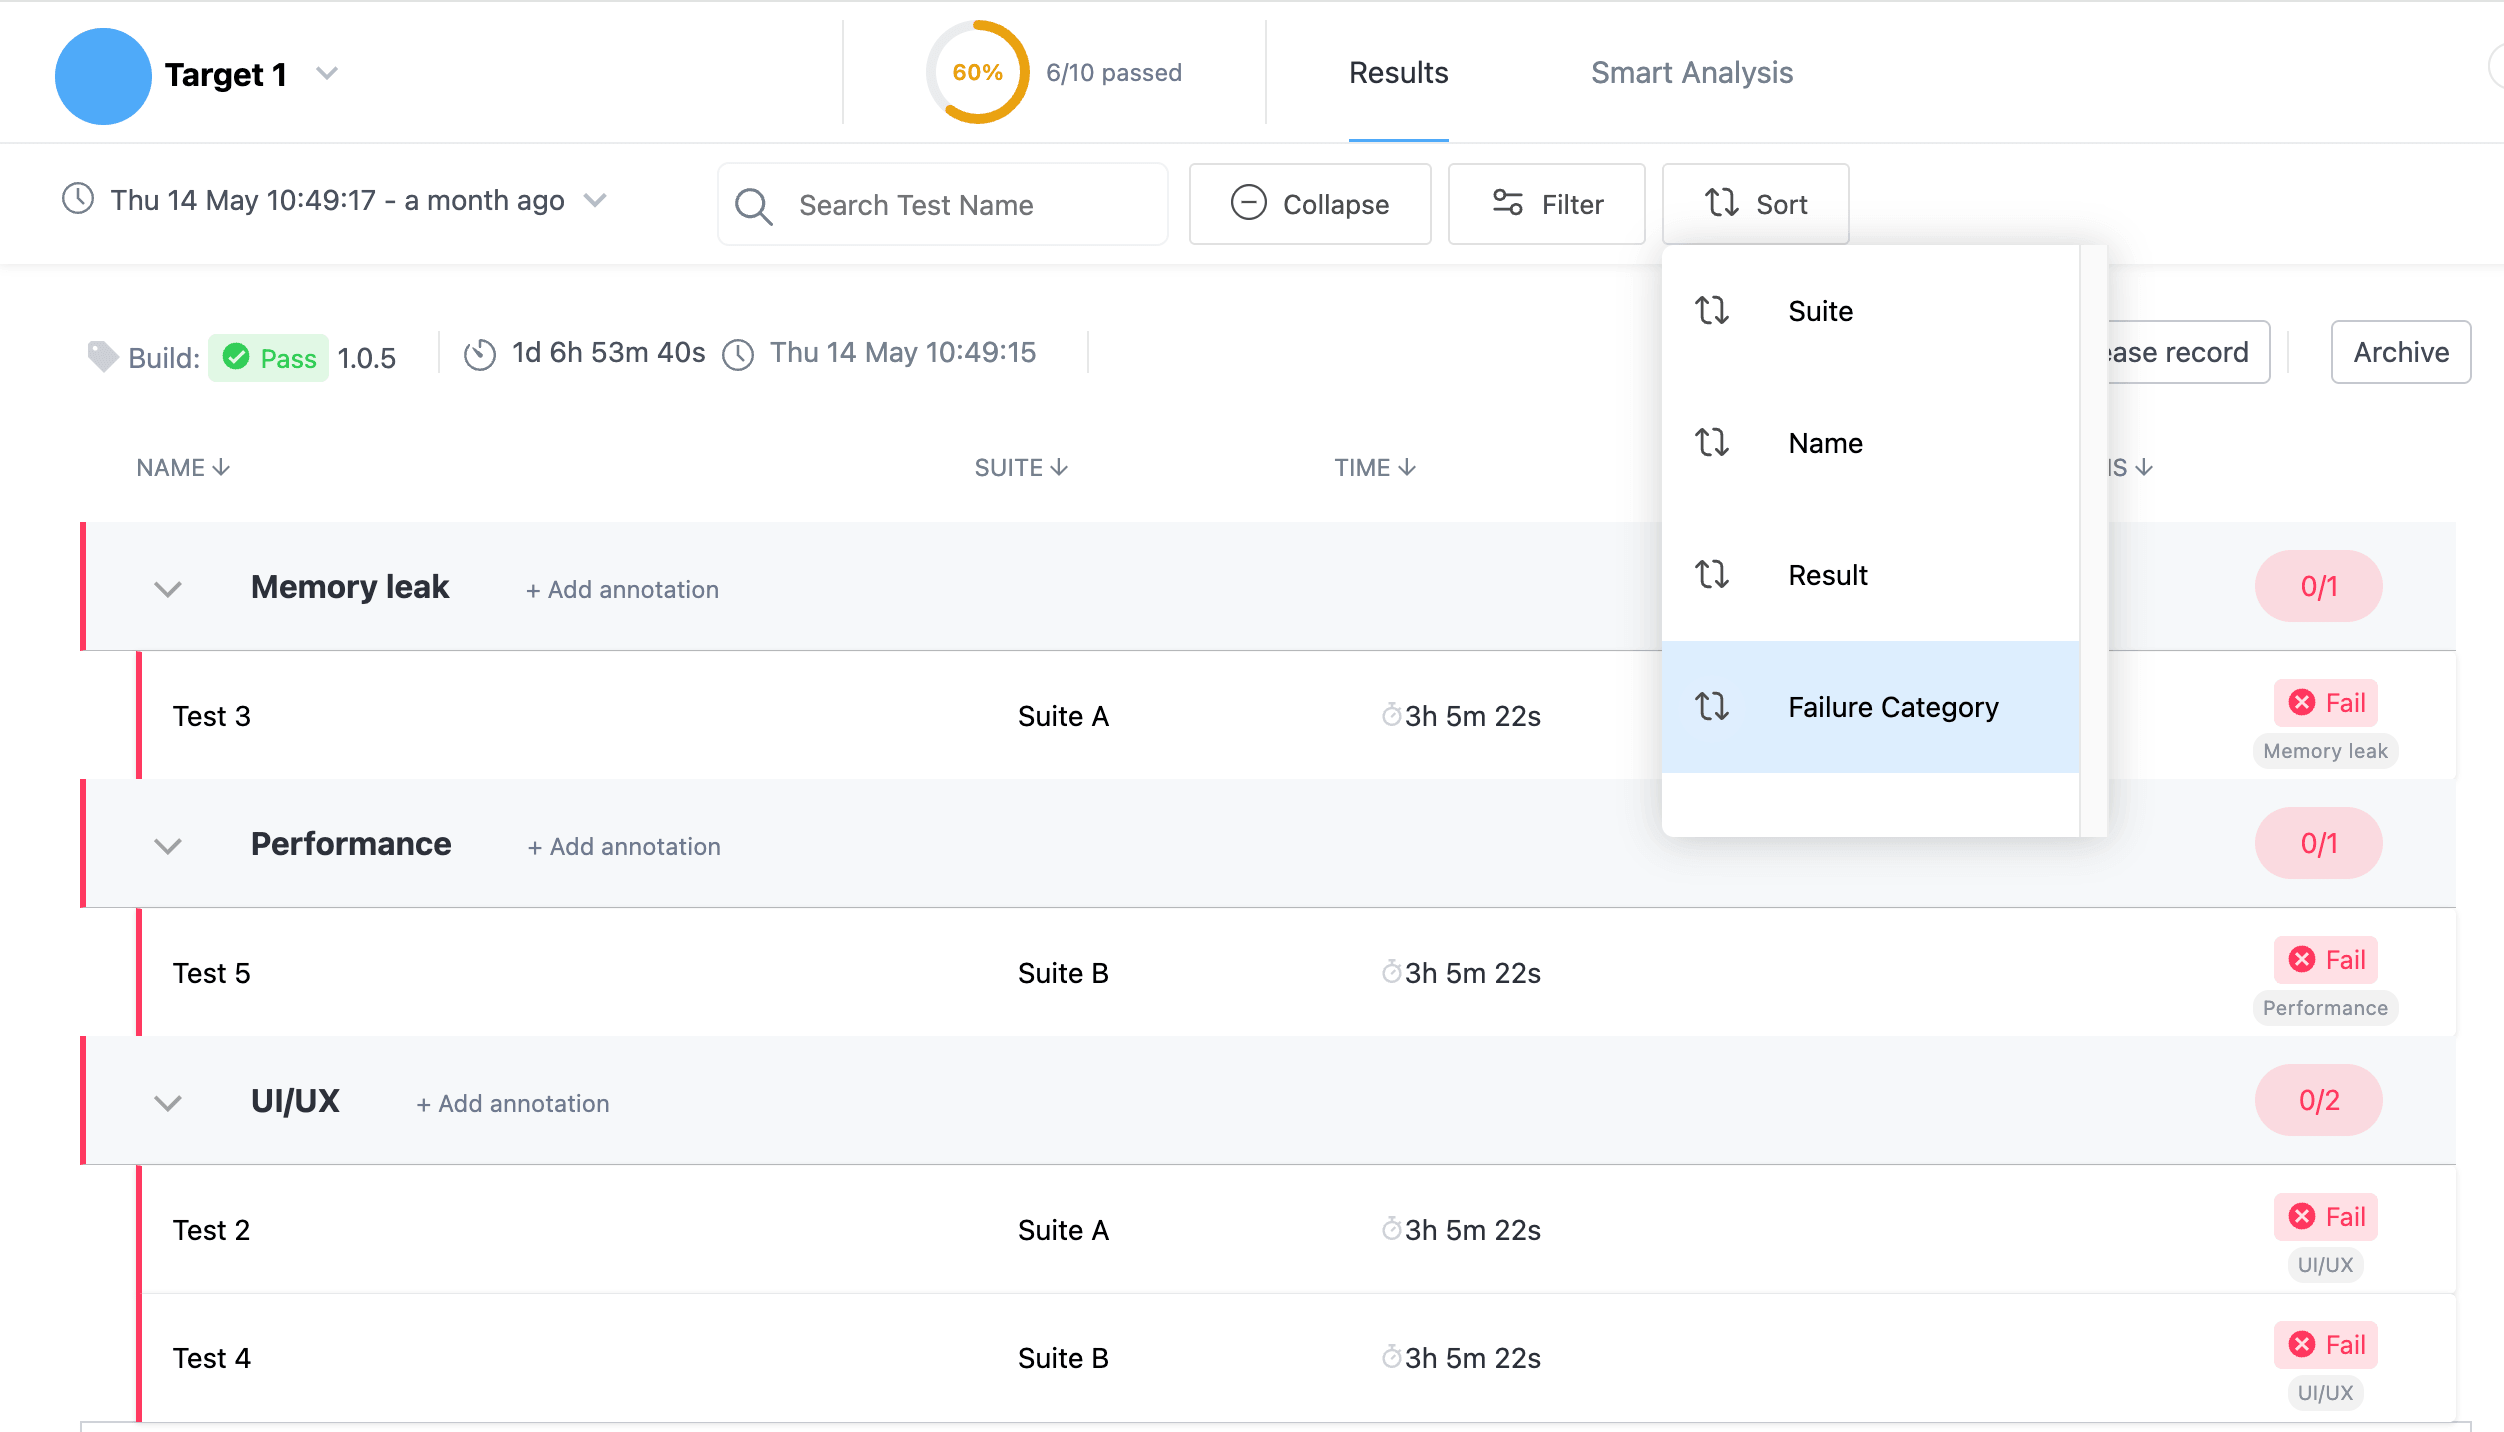Click the duration timer icon near 1d 6h
The height and width of the screenshot is (1432, 2504).
click(480, 355)
